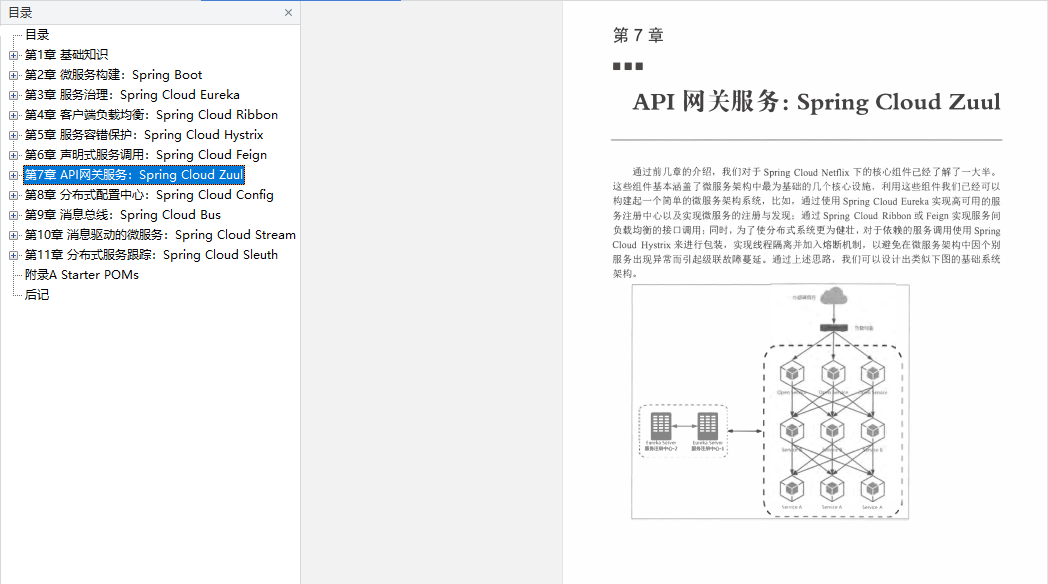The width and height of the screenshot is (1048, 584).
Task: Click the API 网关服务 chapter title
Action: point(816,102)
